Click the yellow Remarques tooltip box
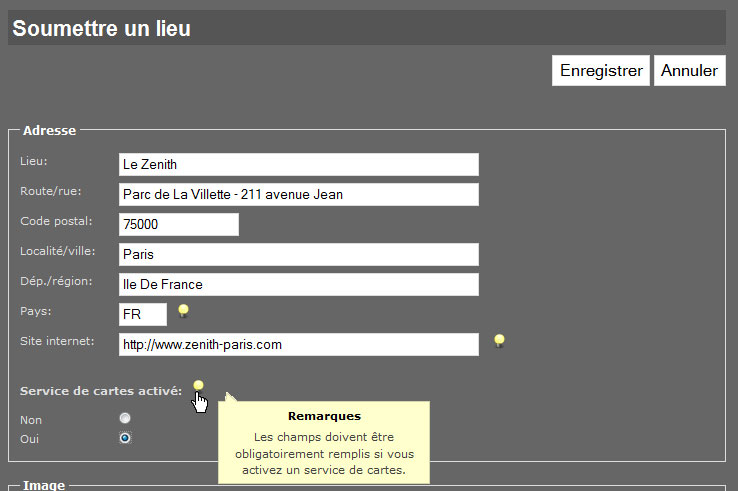Viewport: 738px width, 491px height. [x=324, y=443]
